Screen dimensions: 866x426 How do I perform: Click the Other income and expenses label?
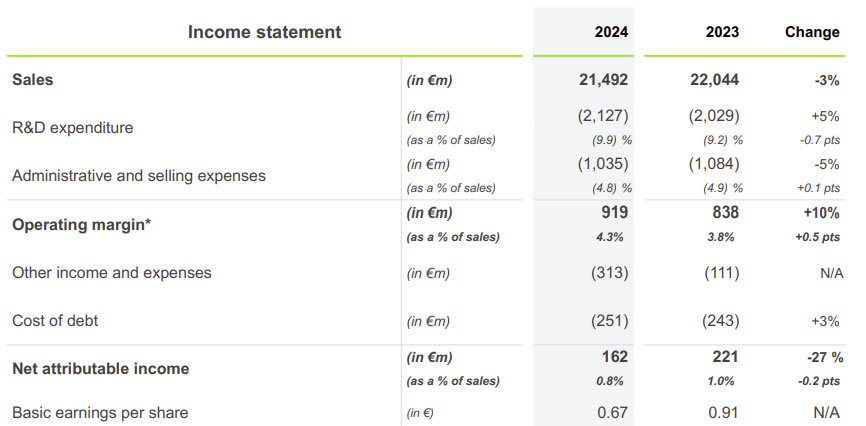click(111, 272)
